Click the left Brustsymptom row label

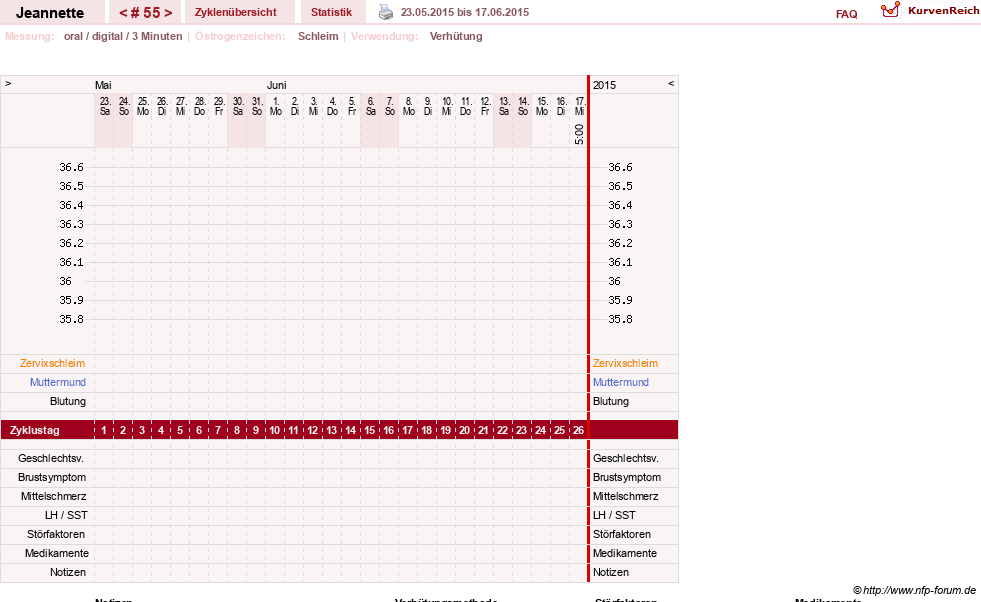52,477
